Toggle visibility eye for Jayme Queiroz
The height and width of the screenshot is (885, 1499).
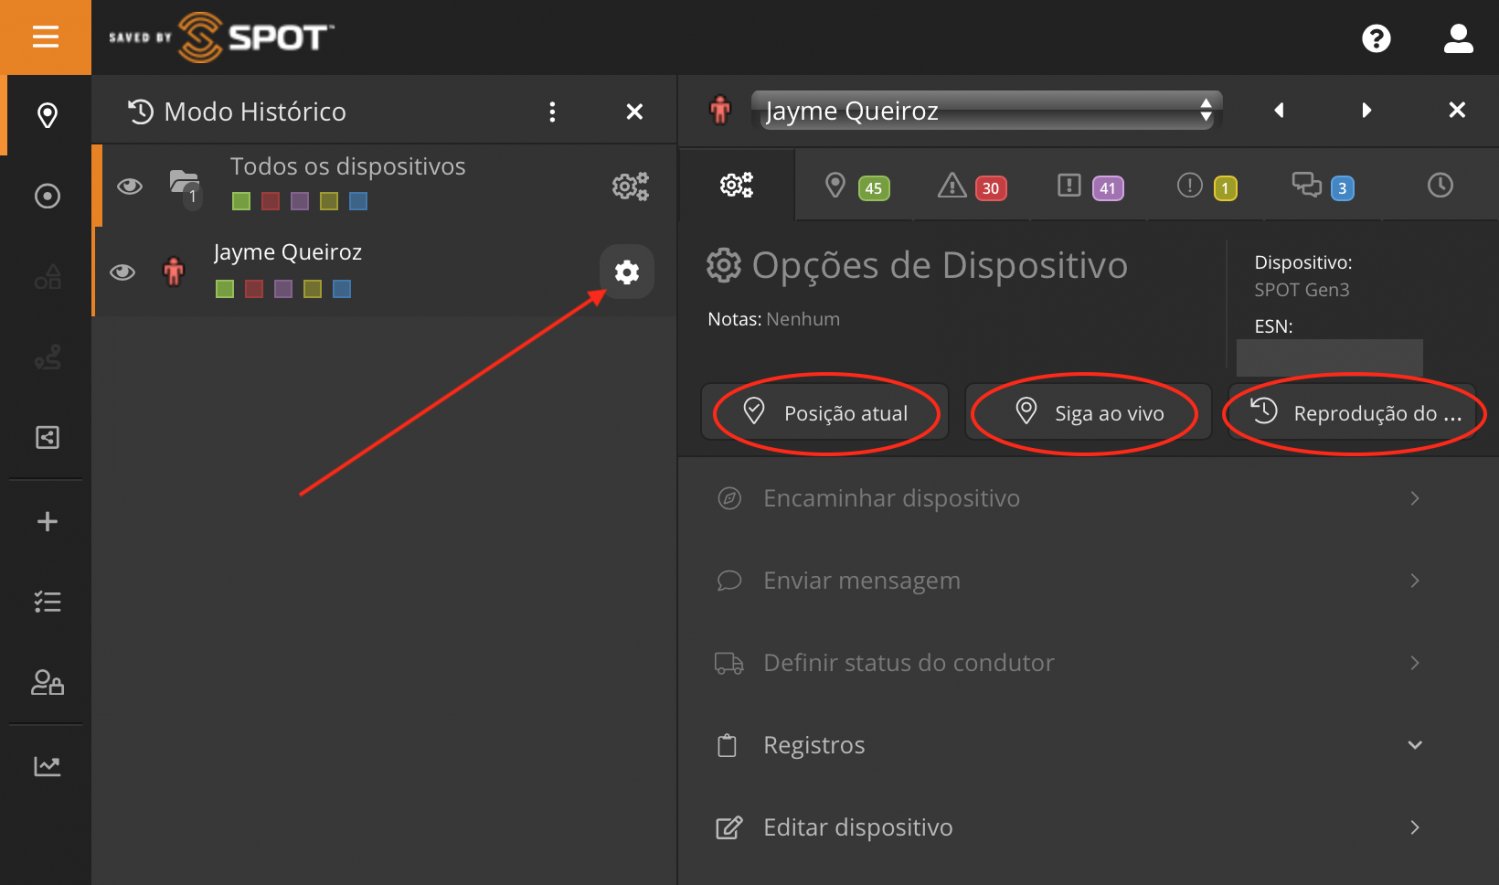[x=123, y=272]
